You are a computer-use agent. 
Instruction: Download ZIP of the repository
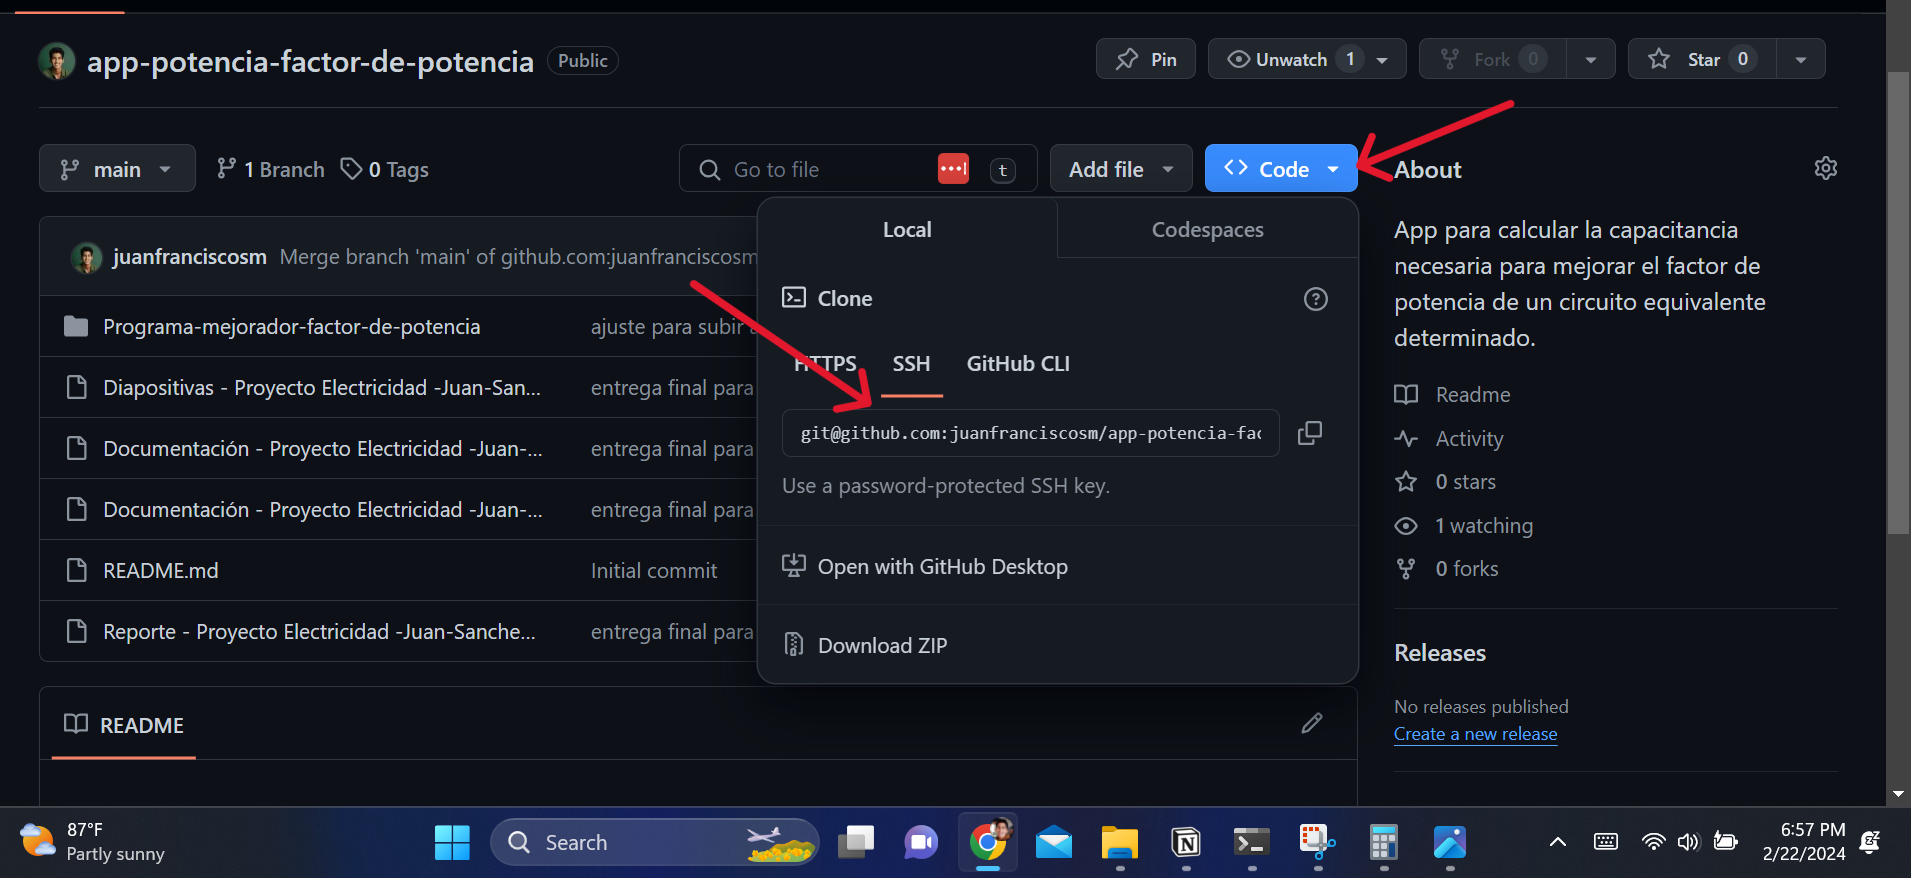tap(882, 646)
